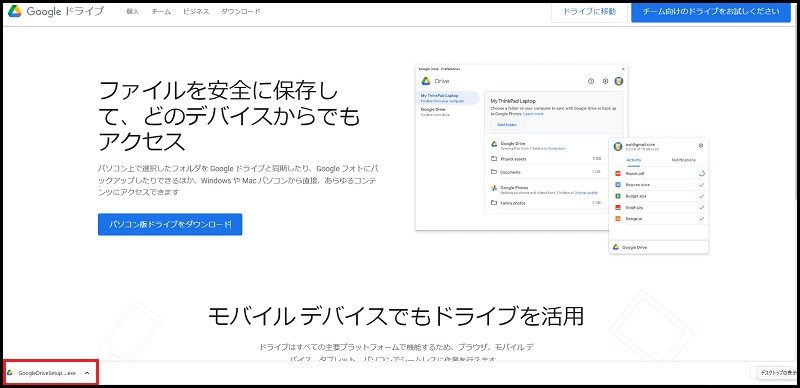Click the Drive preferences illustration image
Viewport: 800px width, 388px height.
[x=563, y=159]
